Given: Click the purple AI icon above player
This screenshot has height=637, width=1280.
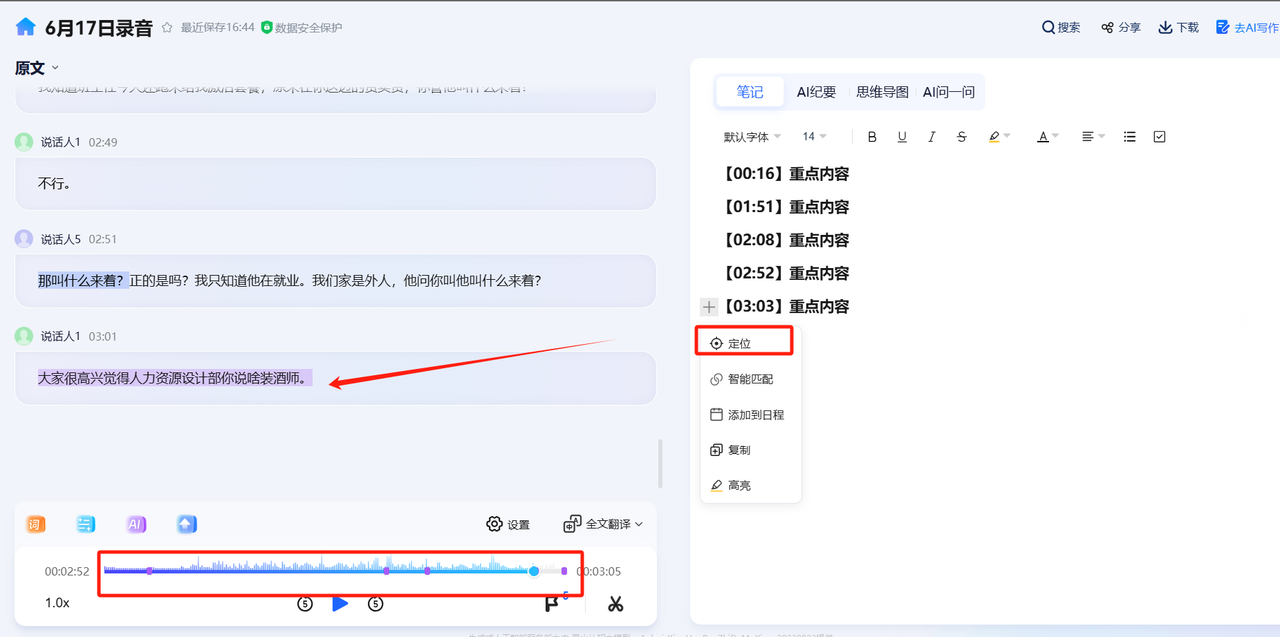Looking at the screenshot, I should click(x=136, y=524).
